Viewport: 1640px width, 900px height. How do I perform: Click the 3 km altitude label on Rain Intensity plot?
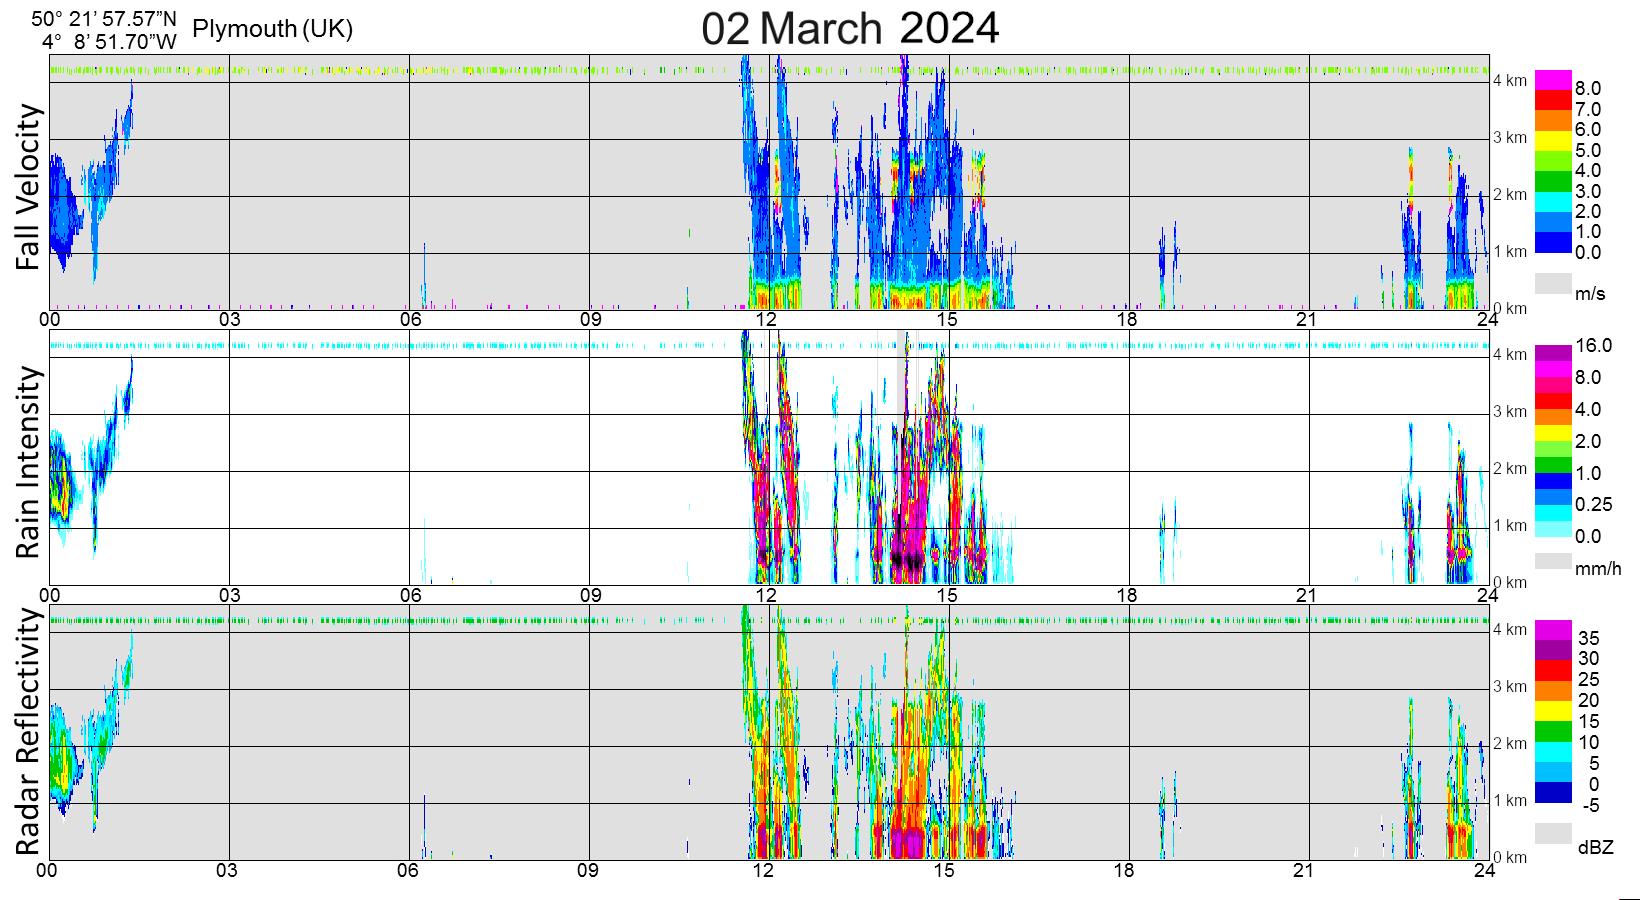(1510, 411)
